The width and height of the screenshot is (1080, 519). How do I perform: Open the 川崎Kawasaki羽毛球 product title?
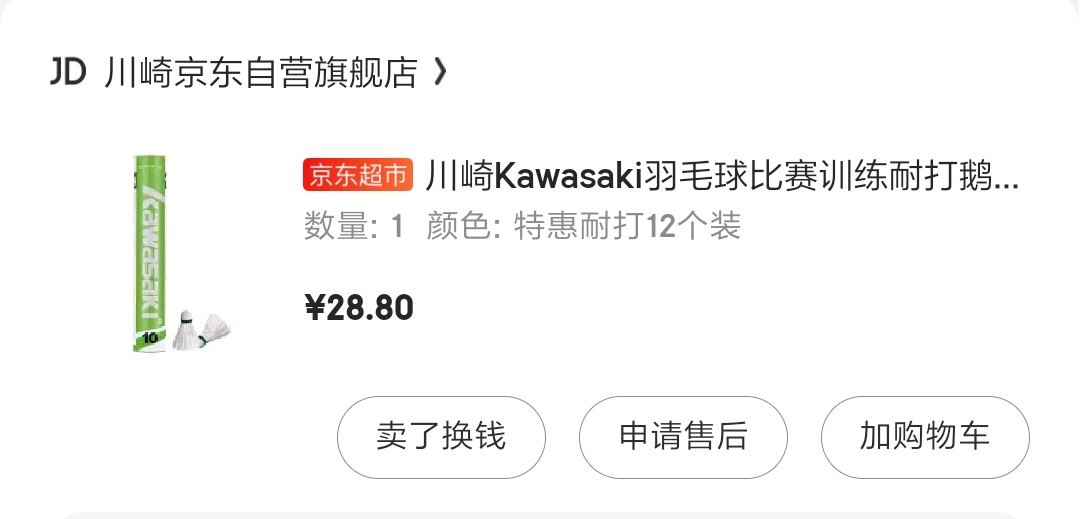722,176
